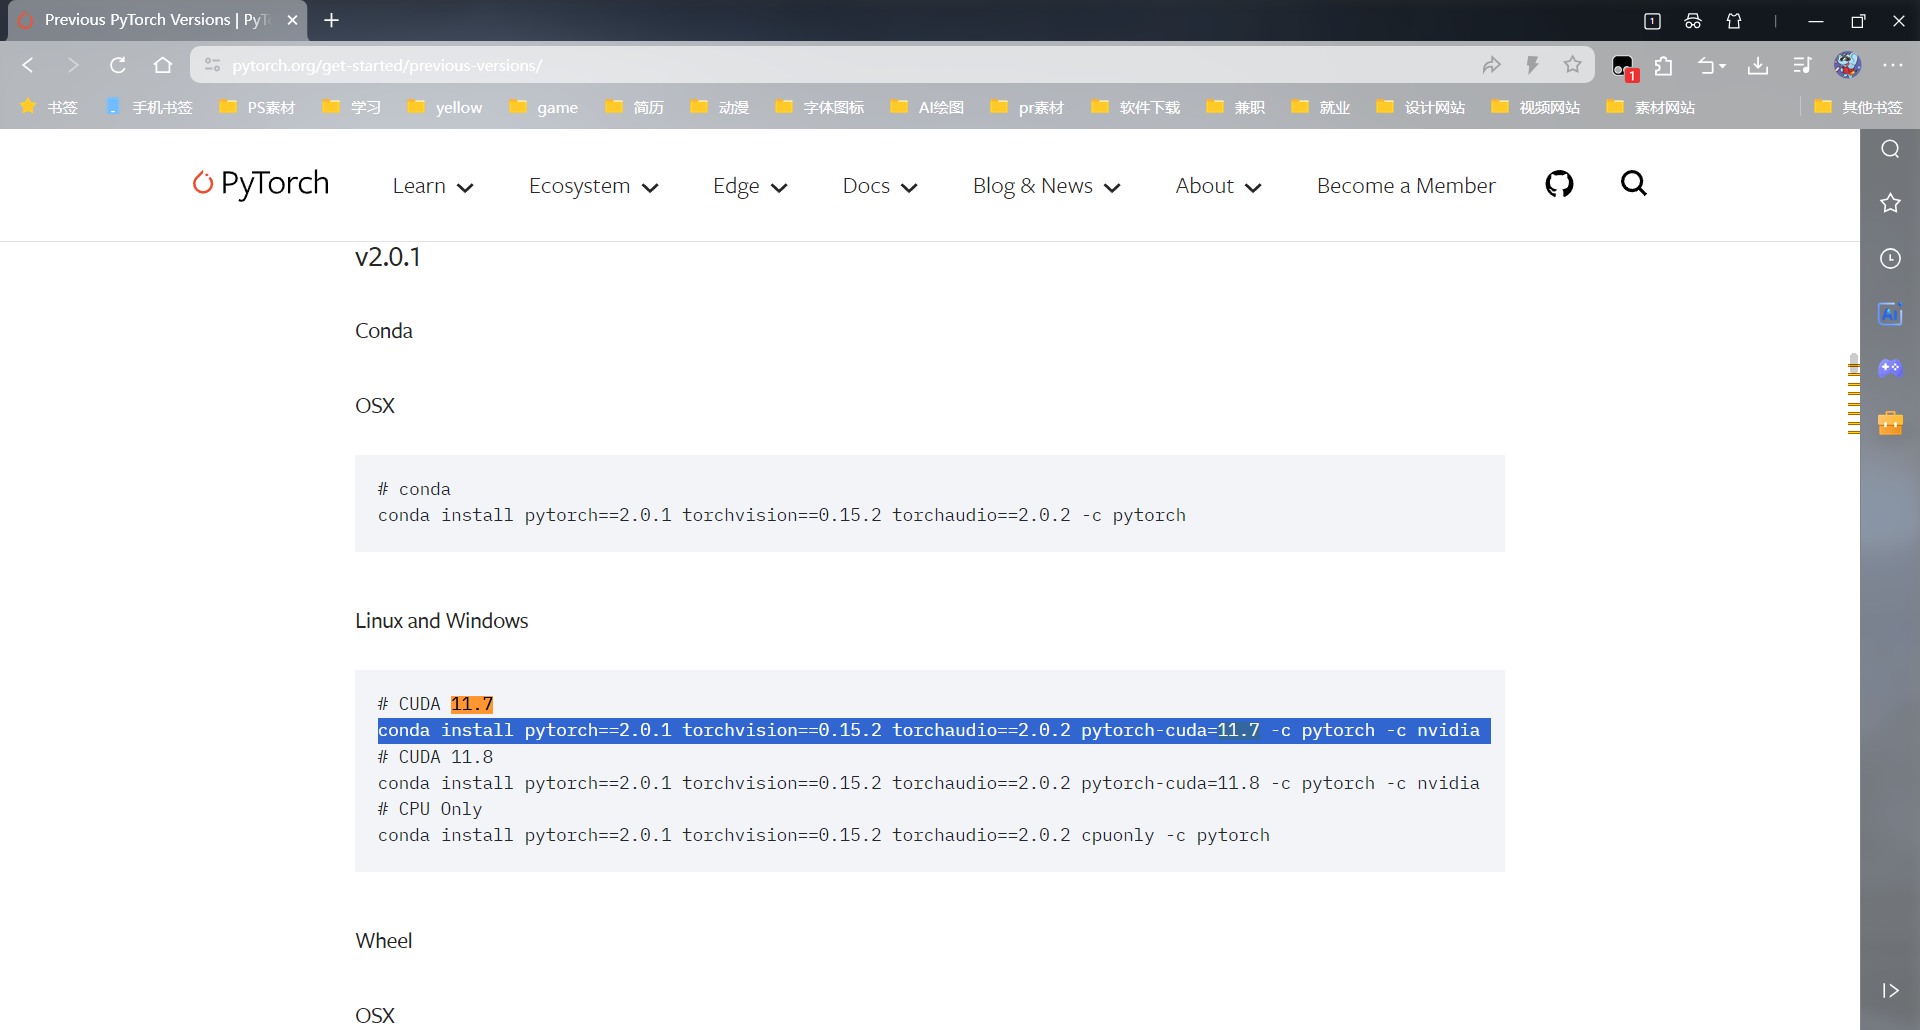Click the shirt skin icon in title bar
Viewport: 1920px width, 1030px height.
(x=1734, y=21)
